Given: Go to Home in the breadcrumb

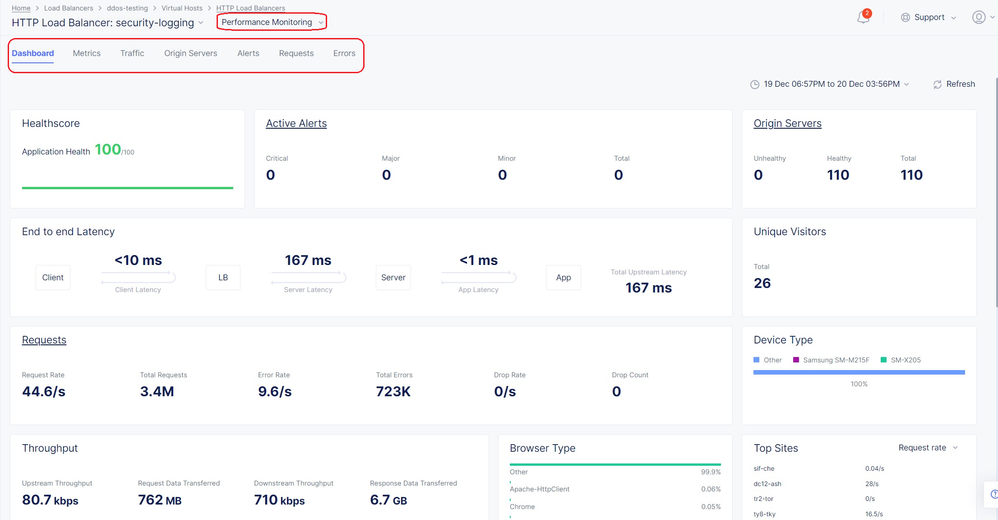Looking at the screenshot, I should [21, 8].
